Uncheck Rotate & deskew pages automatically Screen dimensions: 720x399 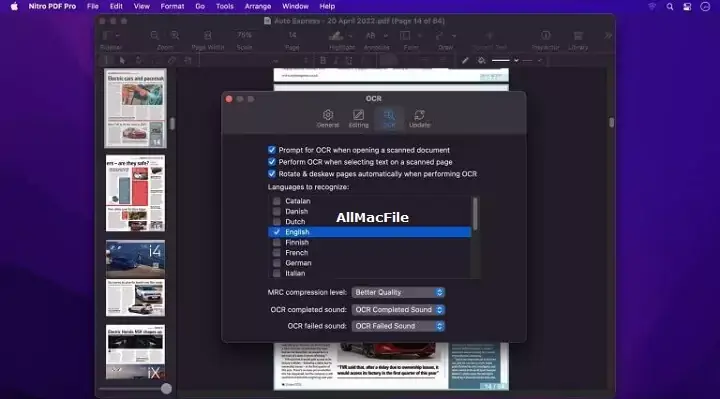(x=272, y=174)
